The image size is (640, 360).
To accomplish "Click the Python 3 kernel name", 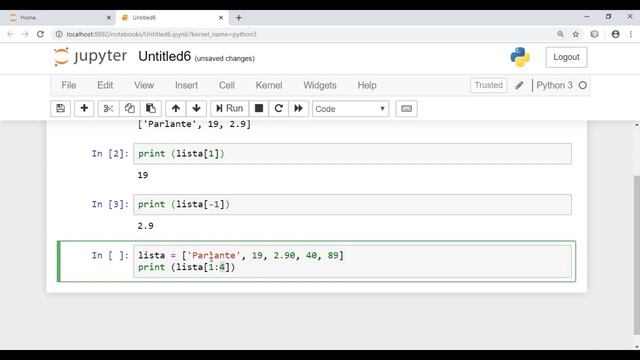I will tap(554, 85).
